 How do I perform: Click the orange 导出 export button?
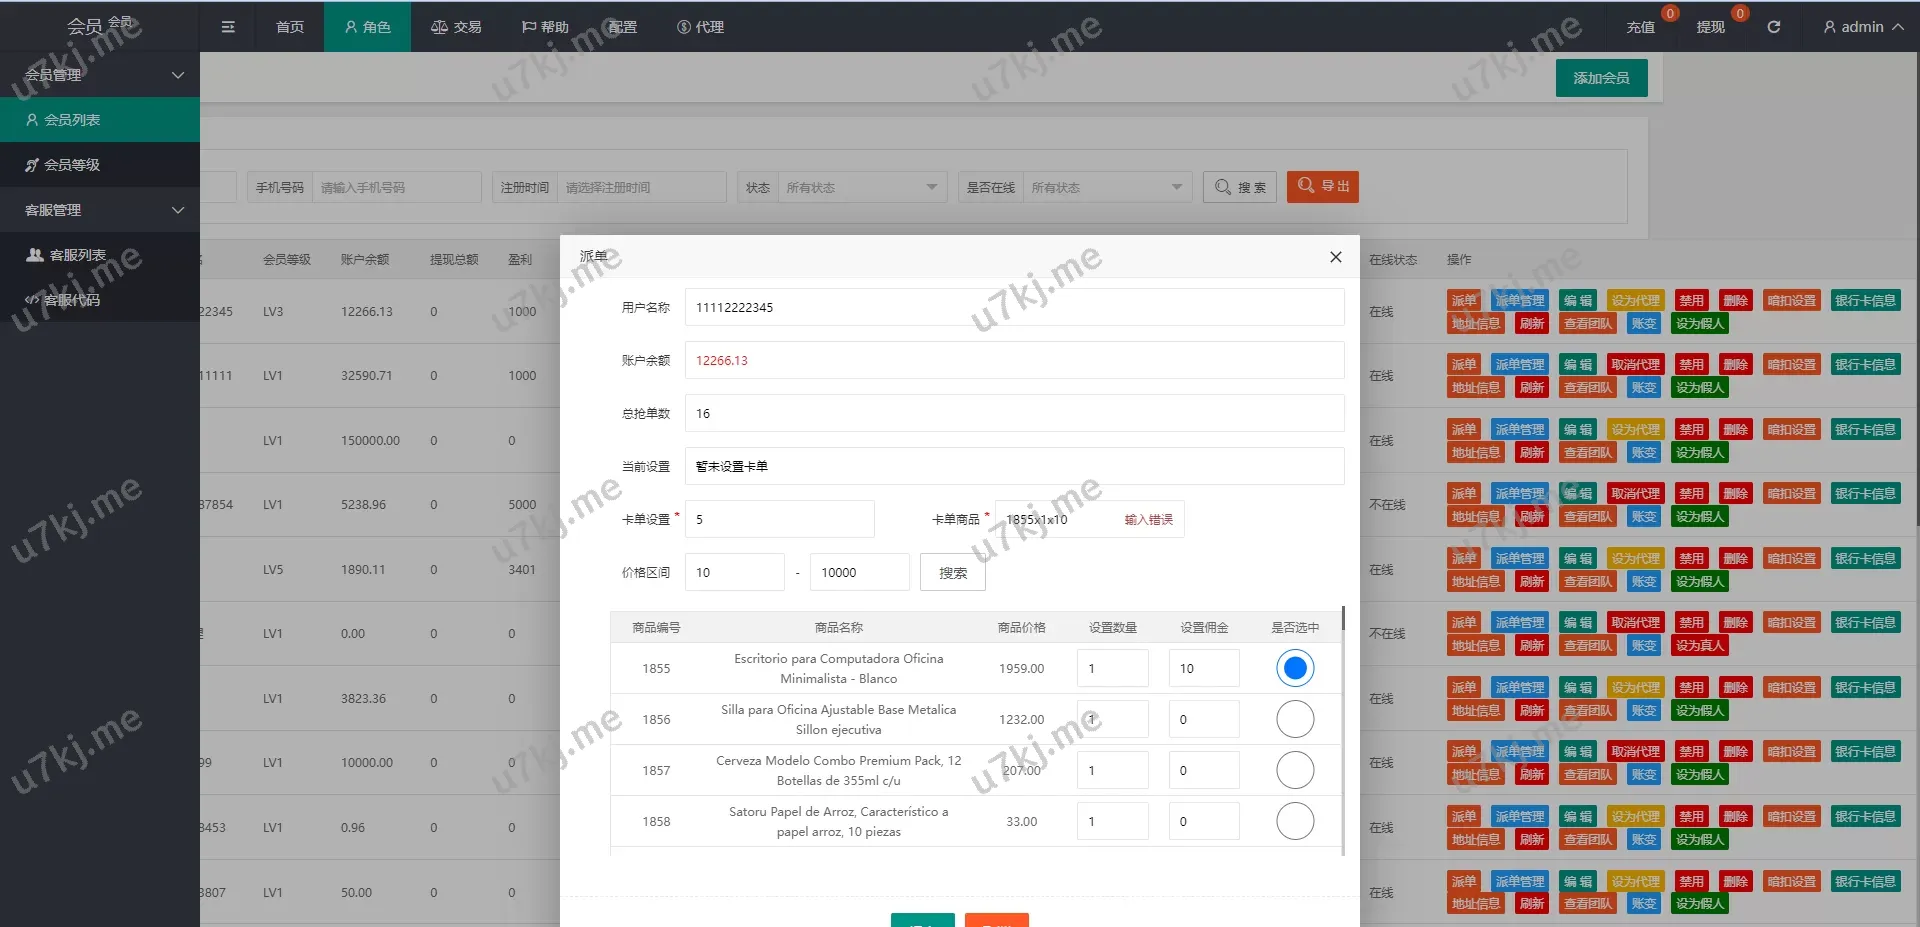(1322, 187)
